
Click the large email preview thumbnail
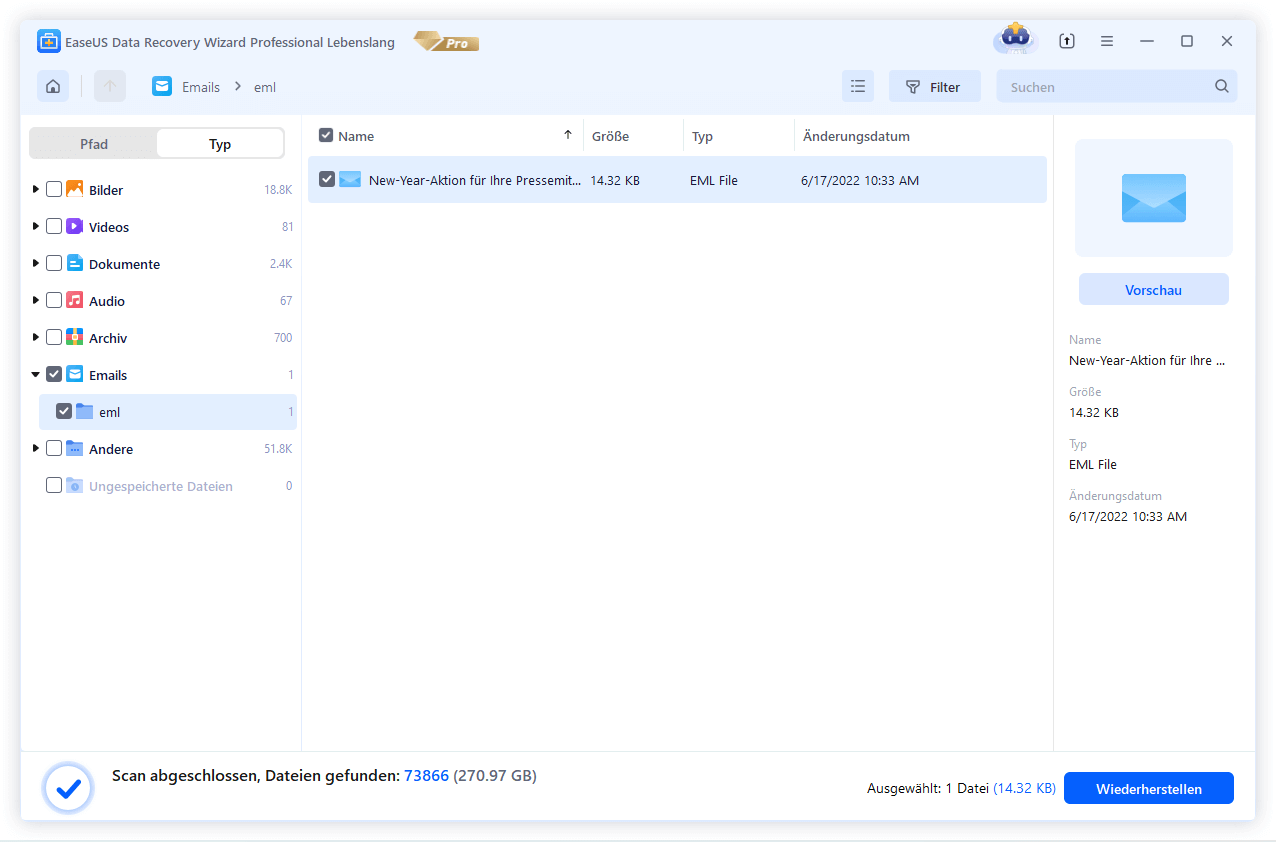point(1154,198)
